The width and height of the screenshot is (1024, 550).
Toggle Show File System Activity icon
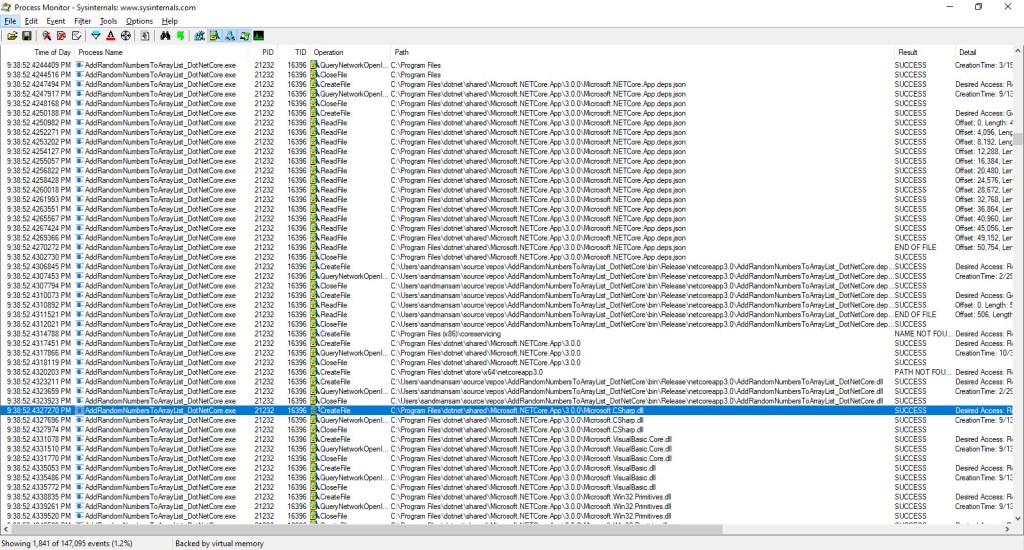pos(215,36)
